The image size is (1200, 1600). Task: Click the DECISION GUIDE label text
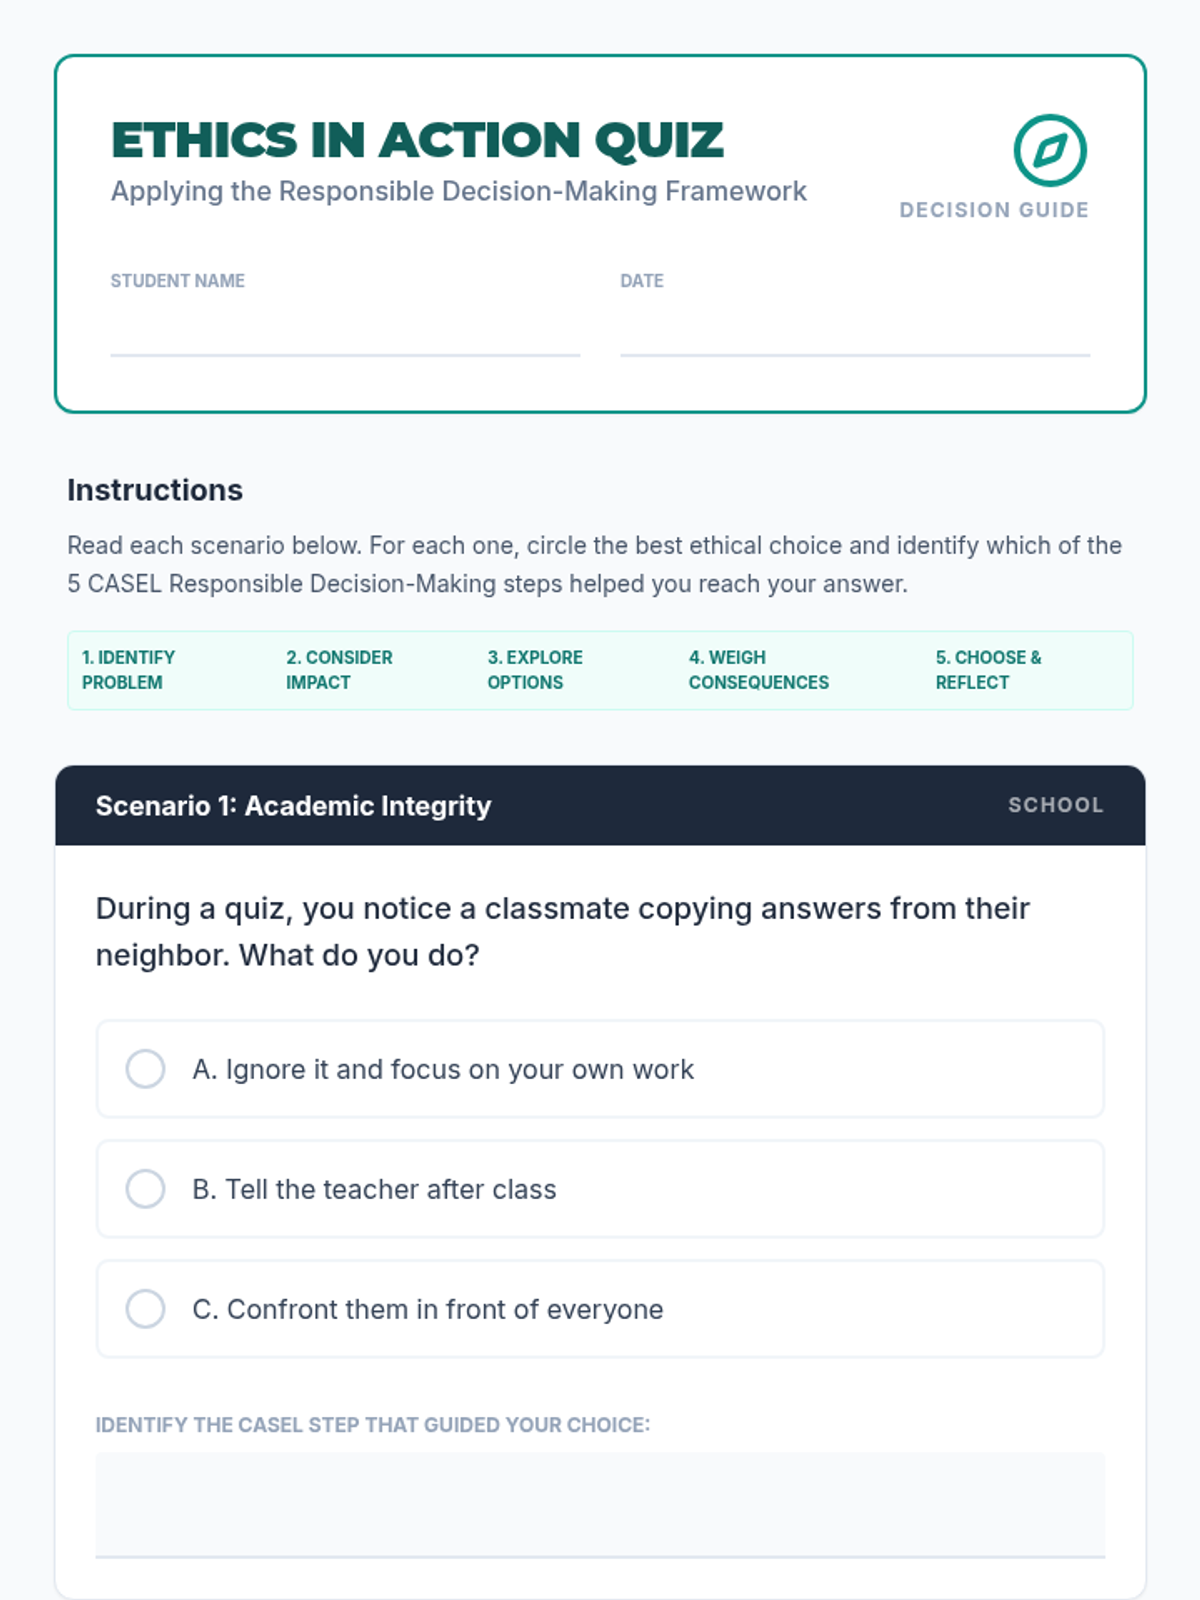coord(994,210)
